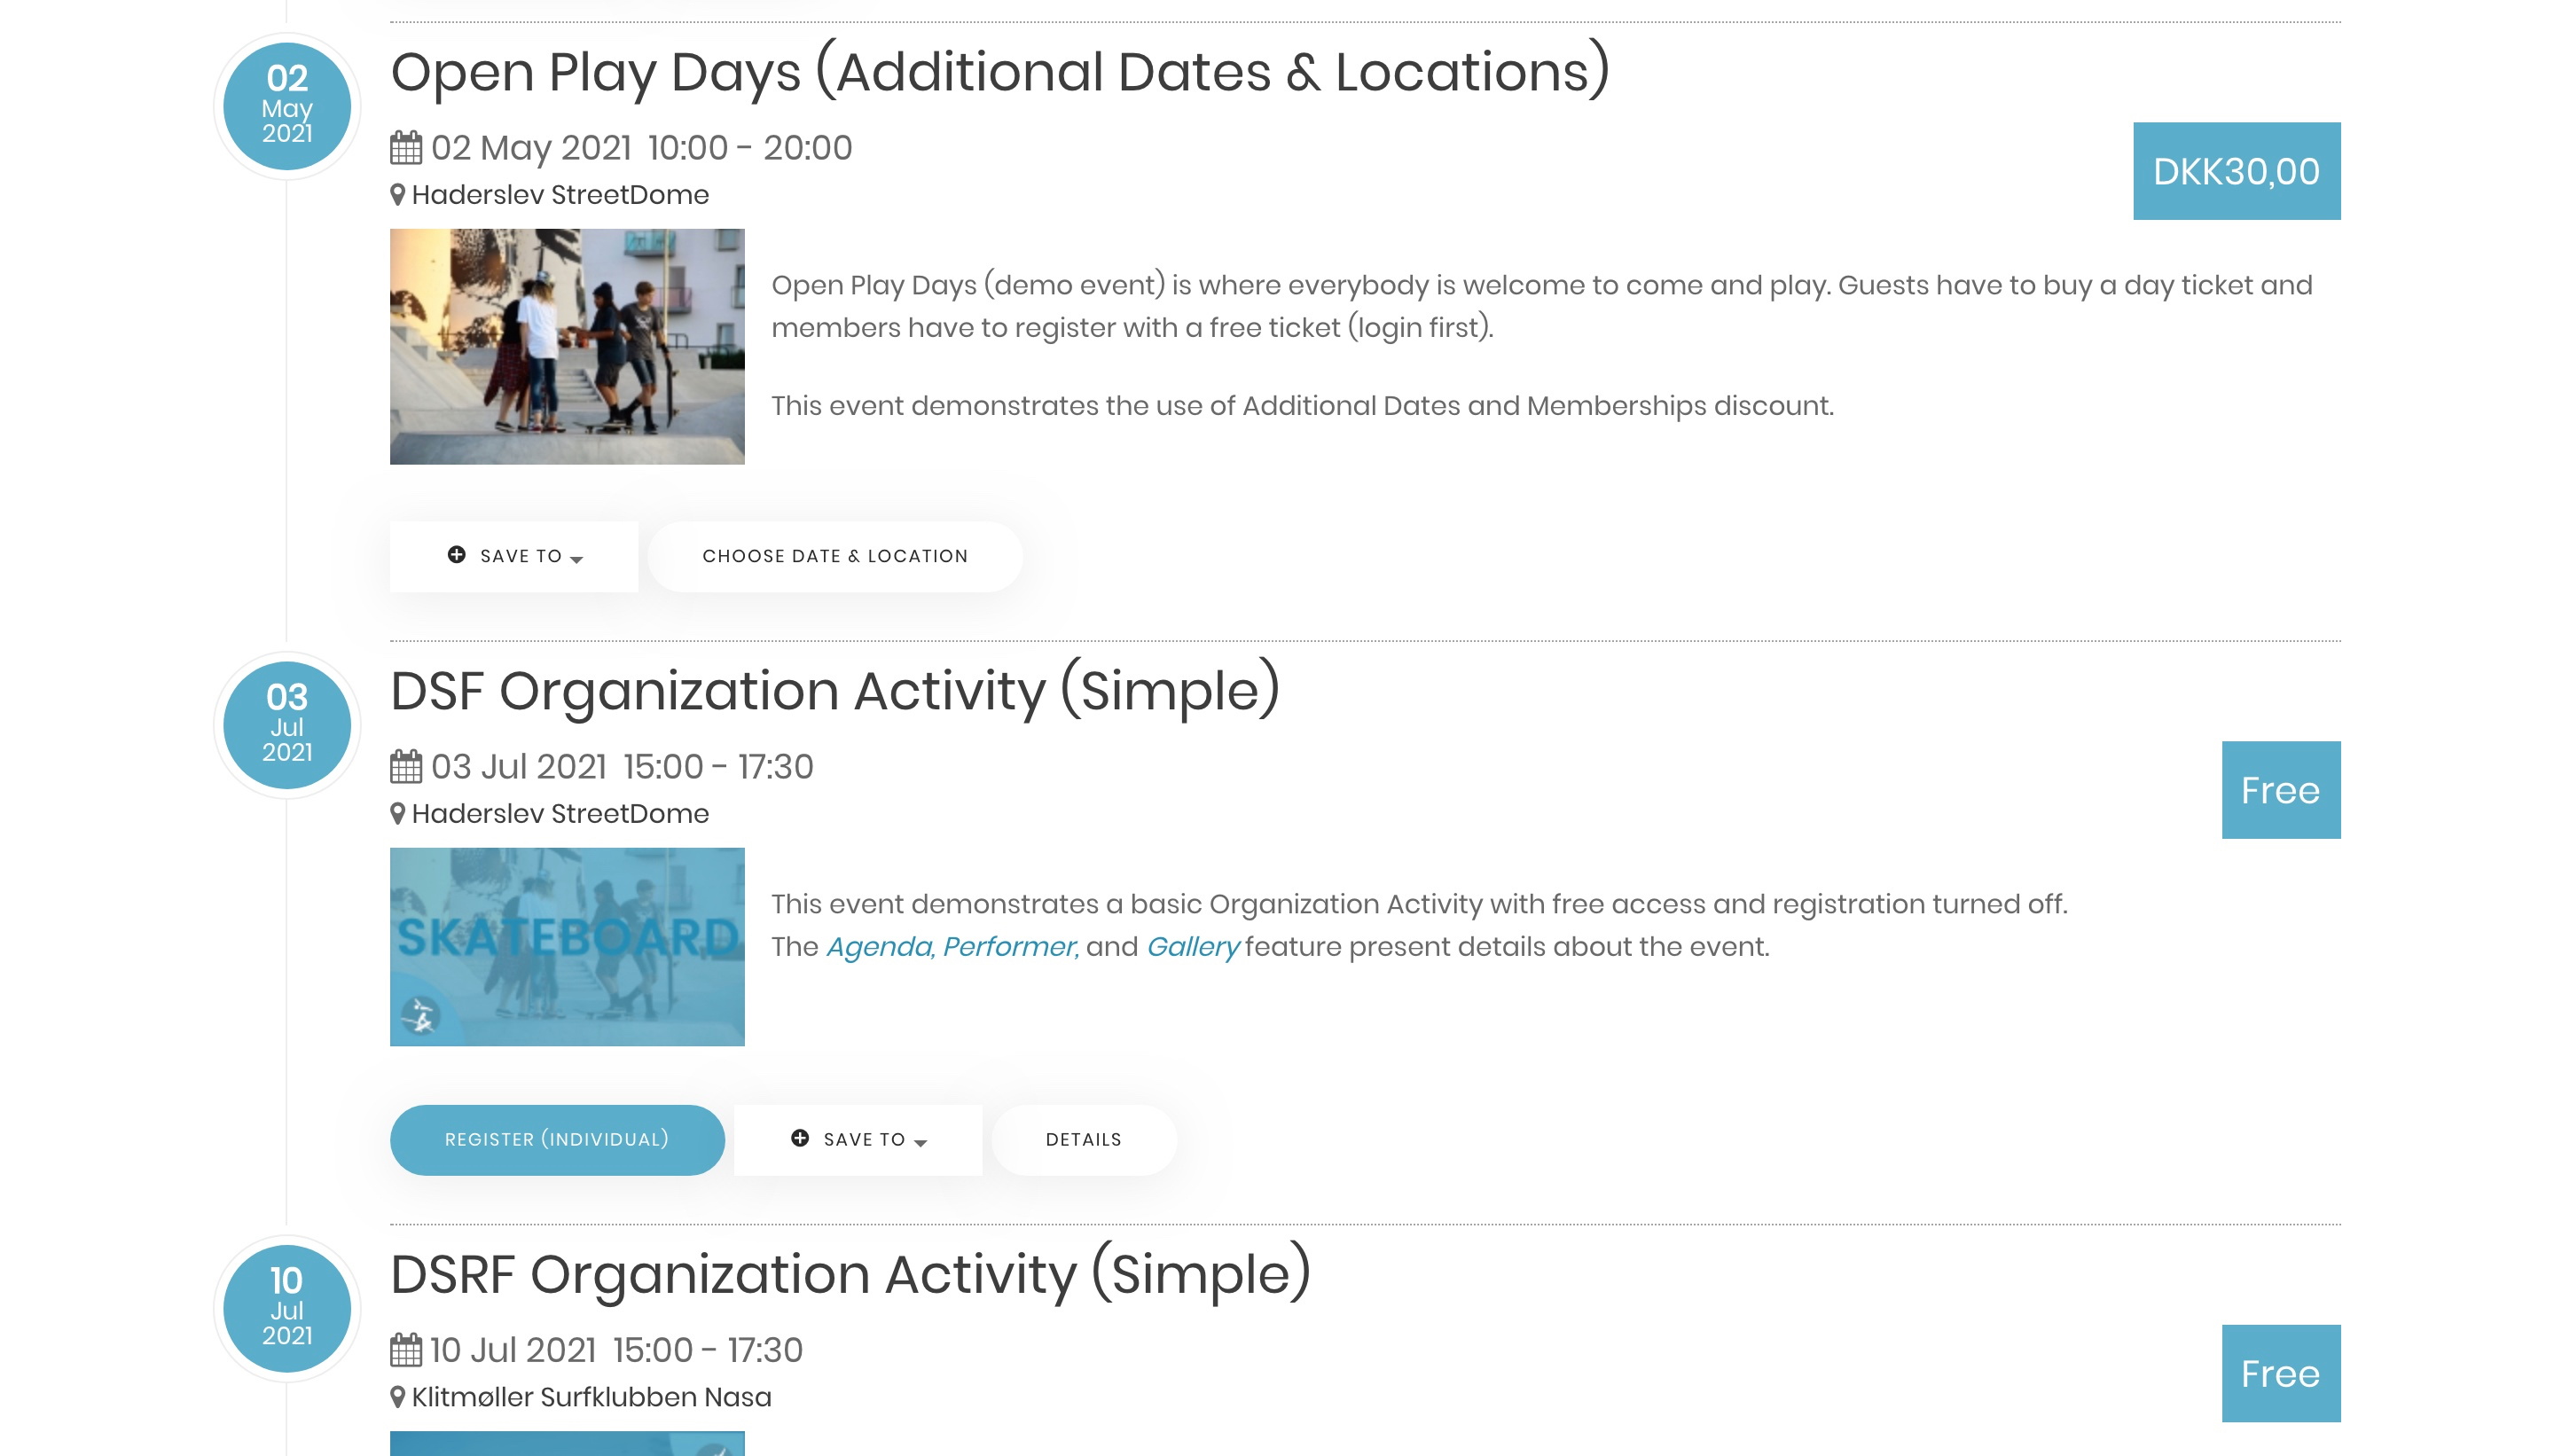Click calendar icon beside 10 Jul 2021 date

(406, 1350)
